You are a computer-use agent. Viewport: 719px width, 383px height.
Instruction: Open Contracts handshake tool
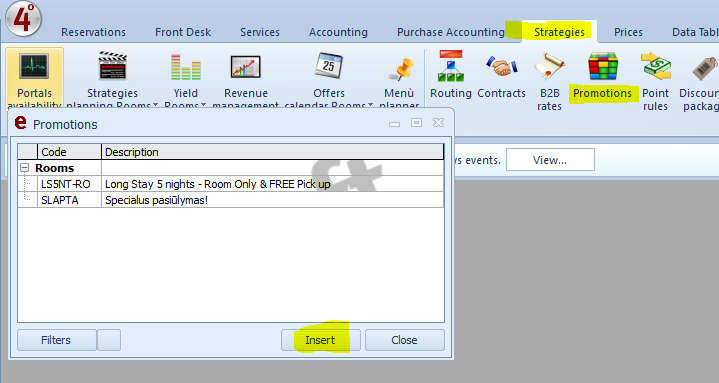502,76
